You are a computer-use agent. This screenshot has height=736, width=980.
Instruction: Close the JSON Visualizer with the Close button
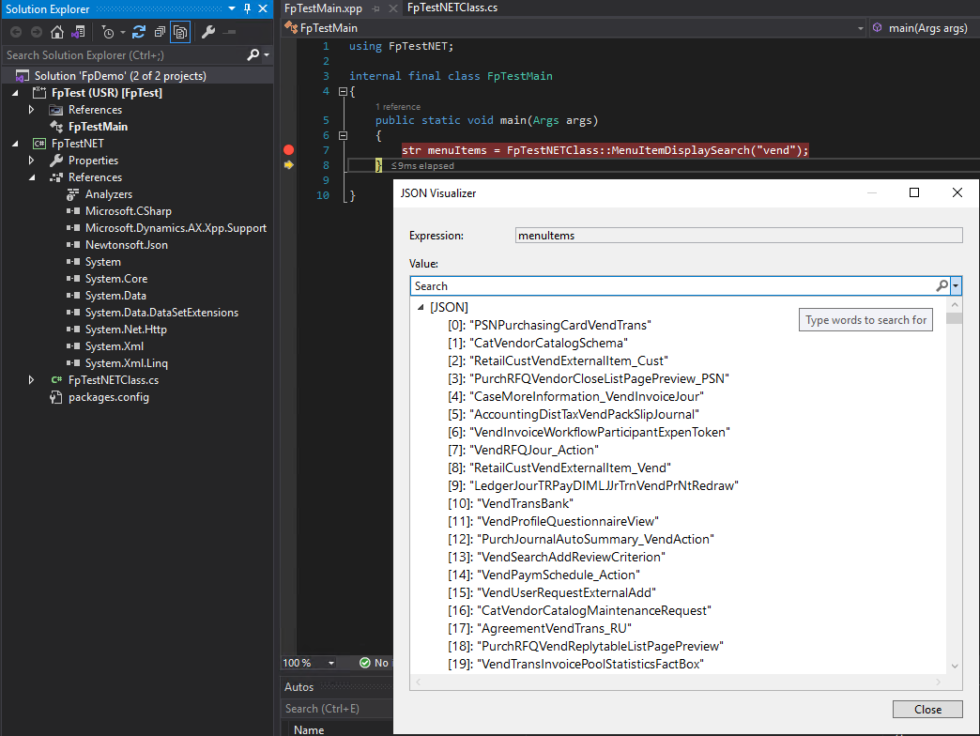[926, 708]
